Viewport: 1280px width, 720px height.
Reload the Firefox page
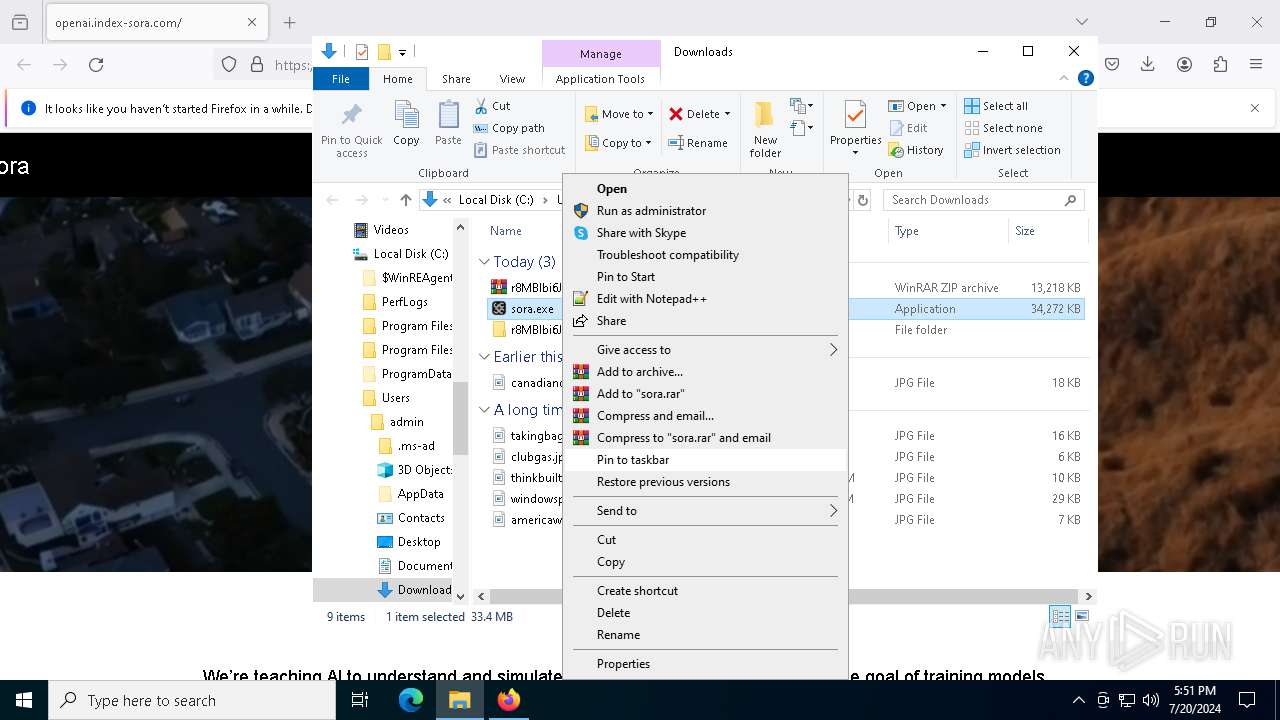coord(96,65)
